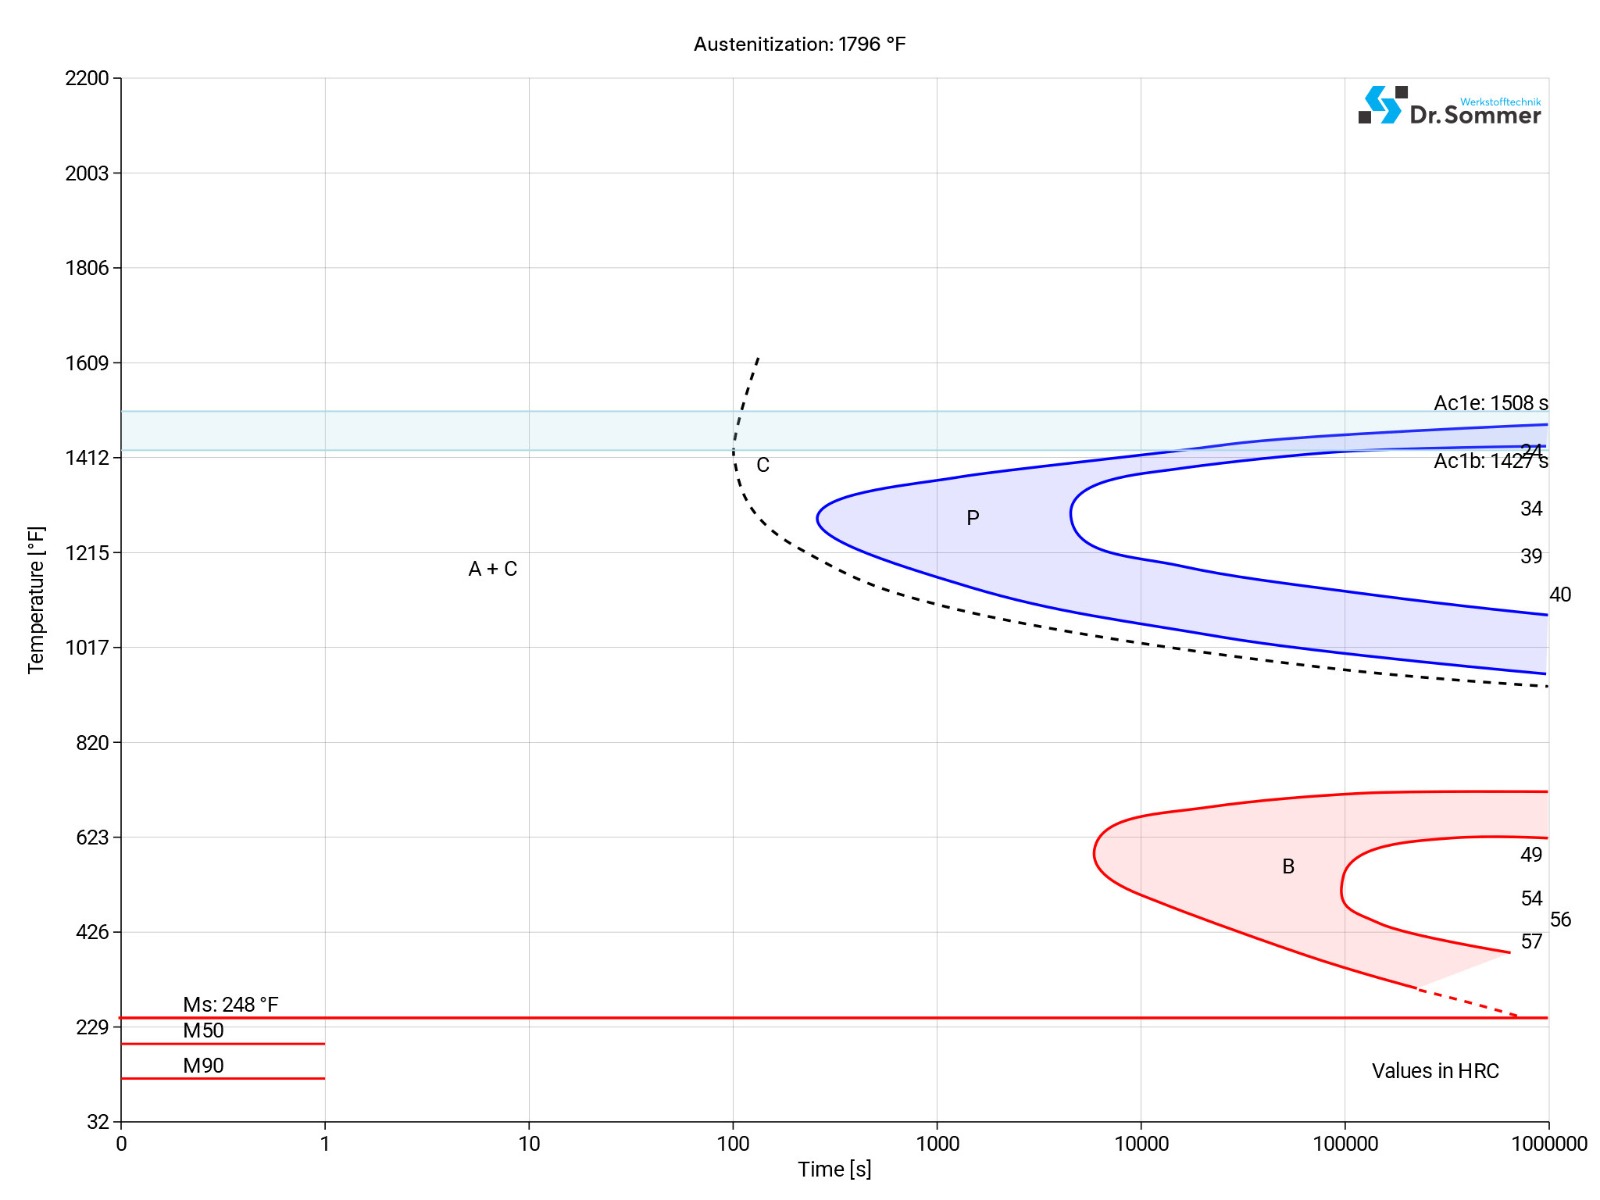The width and height of the screenshot is (1600, 1200).
Task: Click the C label near the dashed curve
Action: (x=763, y=465)
